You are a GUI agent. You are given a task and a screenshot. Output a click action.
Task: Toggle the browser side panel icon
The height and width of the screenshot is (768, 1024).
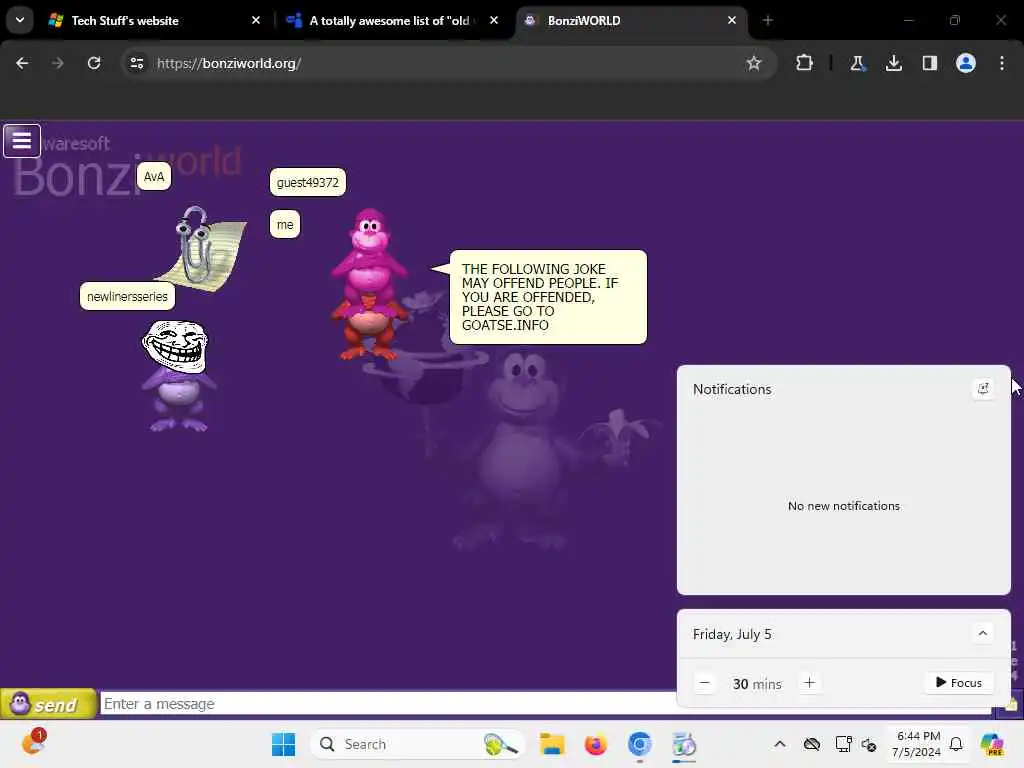click(929, 63)
